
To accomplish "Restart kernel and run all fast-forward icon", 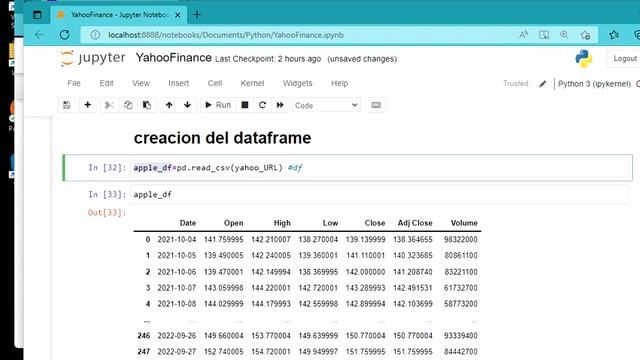I will 280,105.
